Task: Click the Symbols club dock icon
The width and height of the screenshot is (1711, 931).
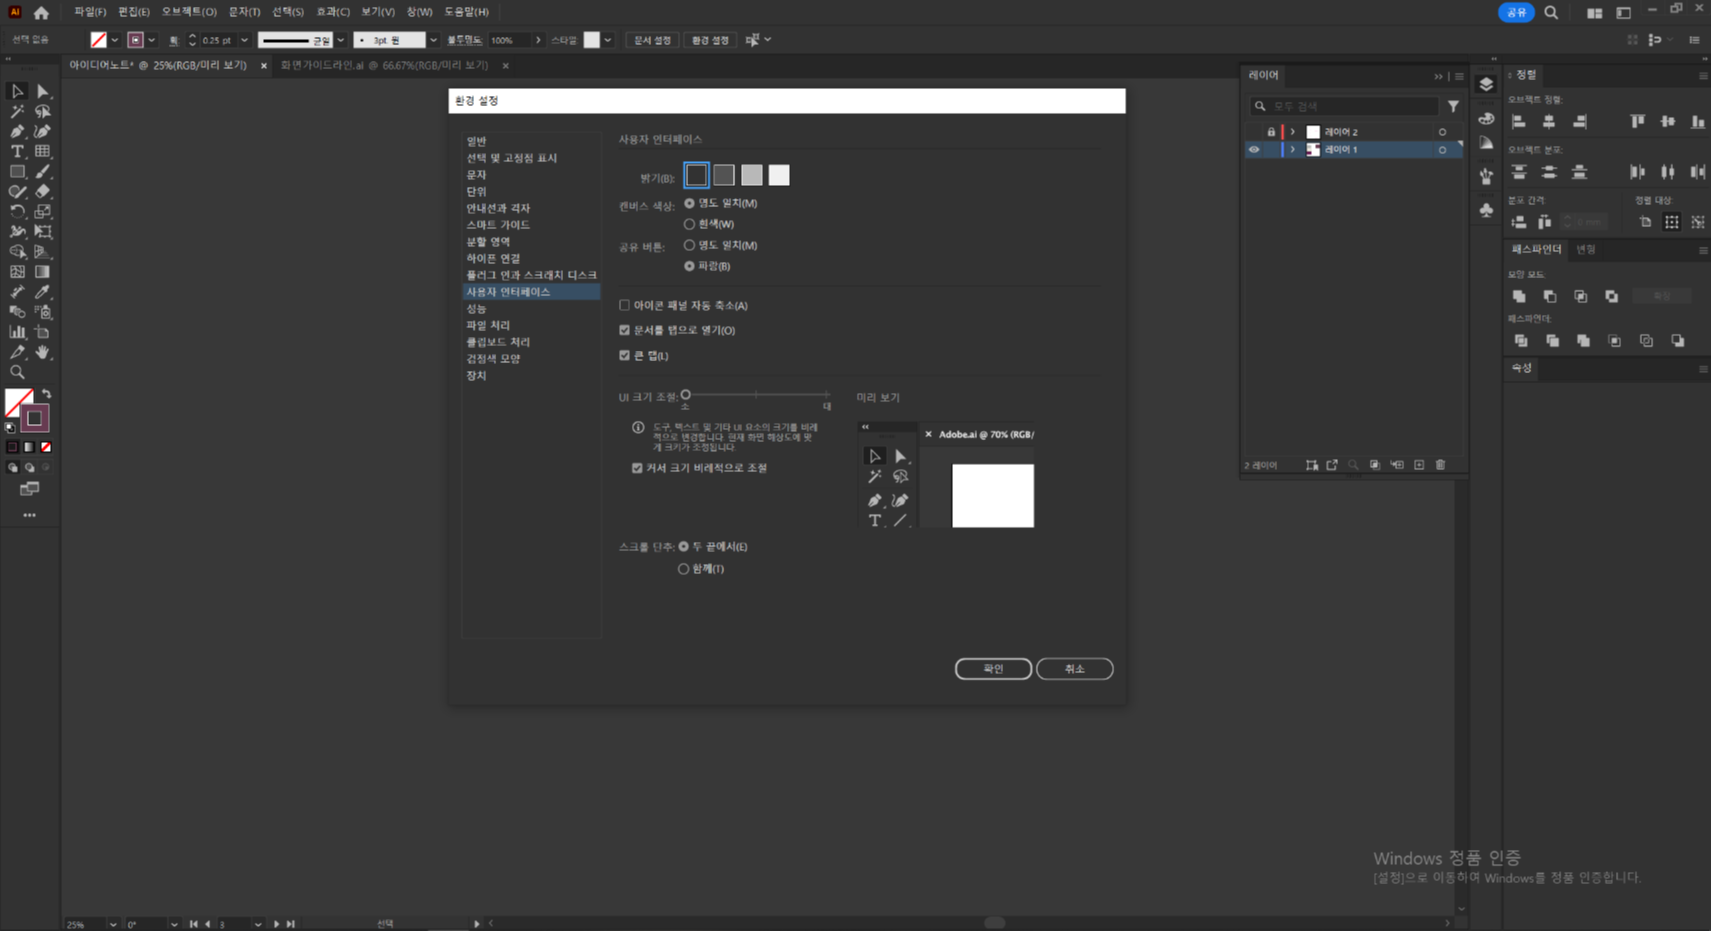Action: pyautogui.click(x=1486, y=210)
